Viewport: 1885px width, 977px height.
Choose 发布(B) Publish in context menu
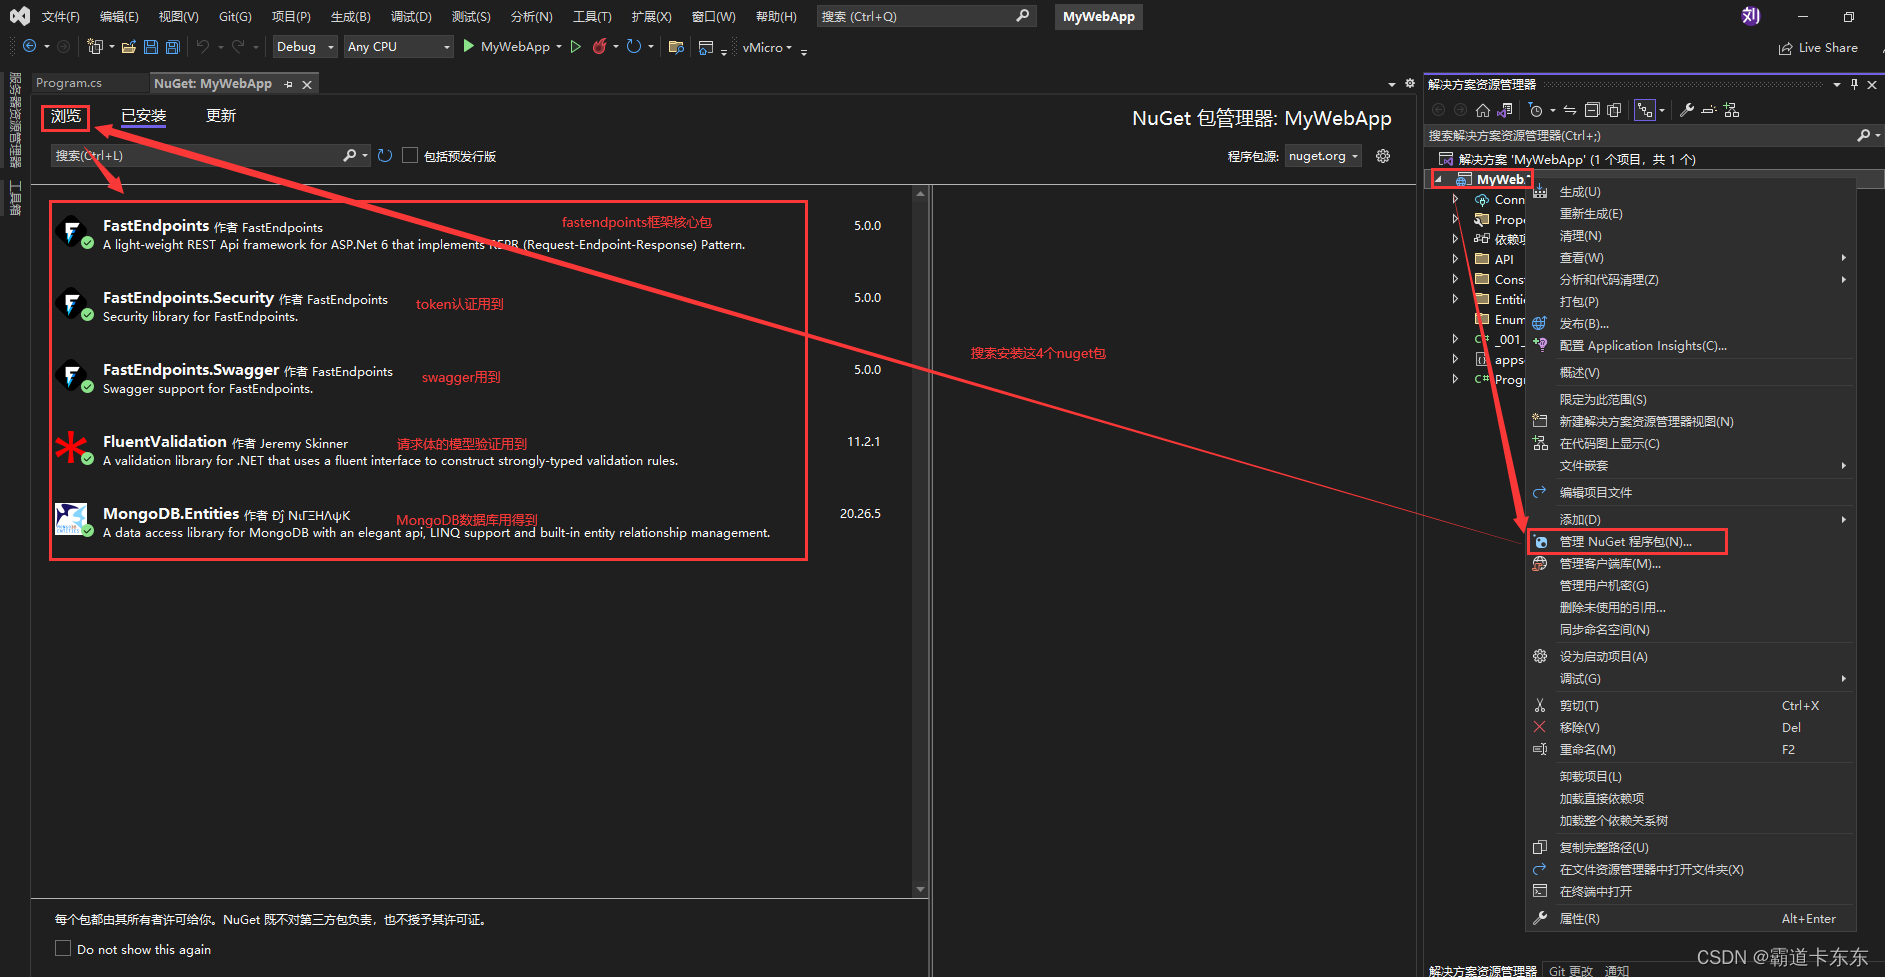1690,323
